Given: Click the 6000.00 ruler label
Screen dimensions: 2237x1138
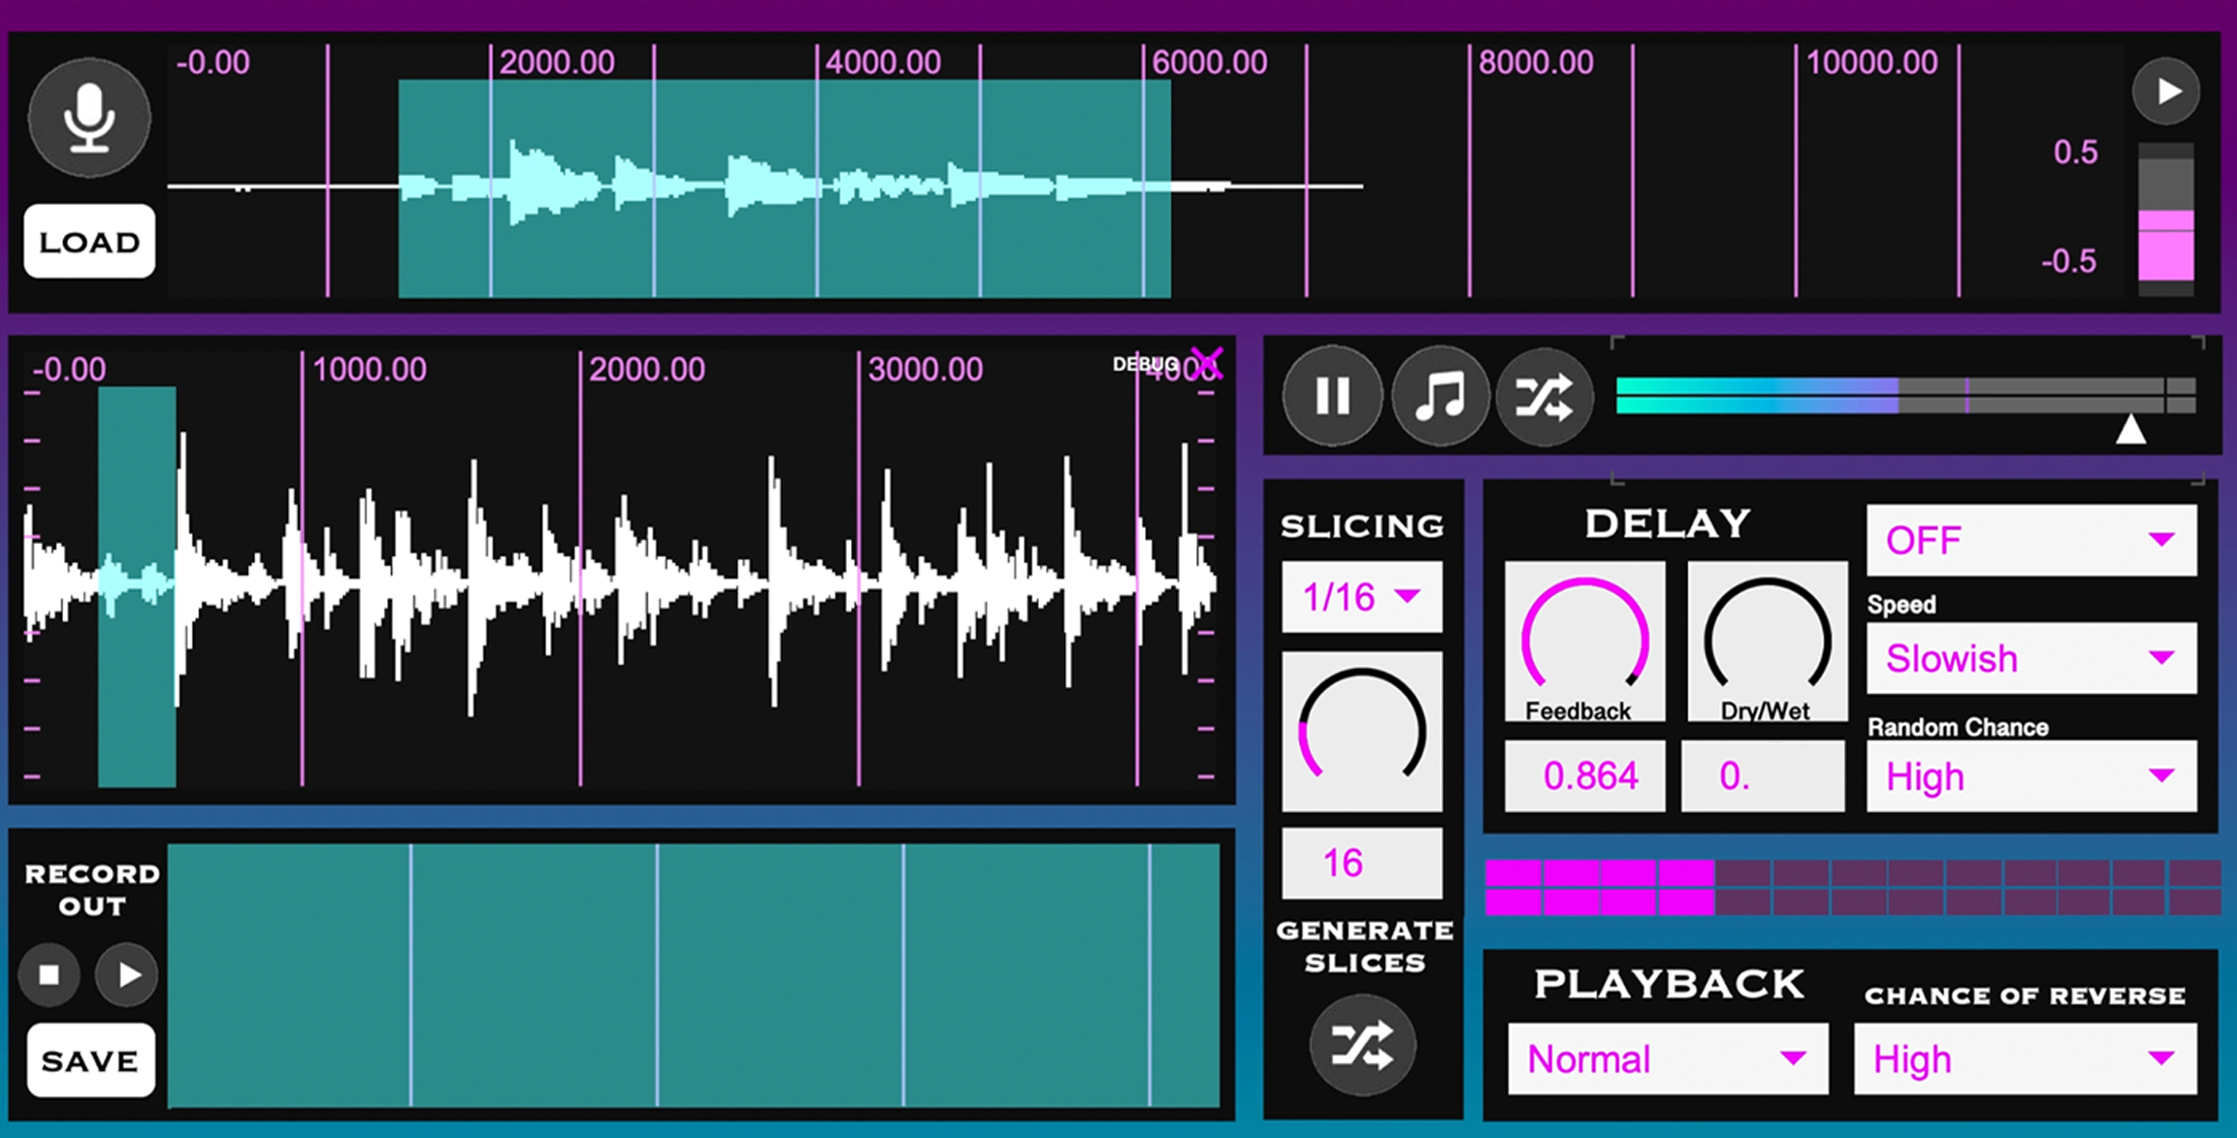Looking at the screenshot, I should [1209, 63].
